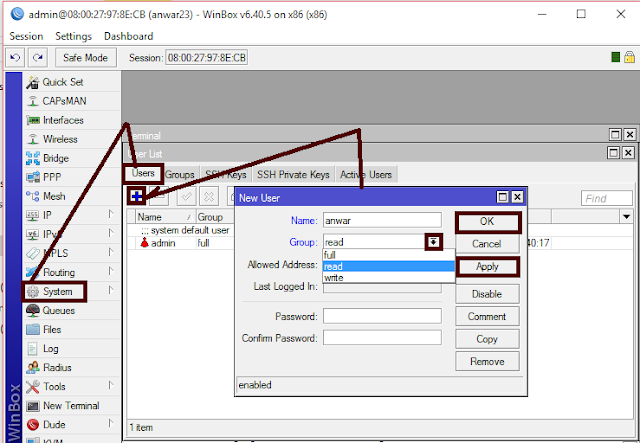Click the Name field containing anwar
The width and height of the screenshot is (640, 443).
[x=382, y=220]
